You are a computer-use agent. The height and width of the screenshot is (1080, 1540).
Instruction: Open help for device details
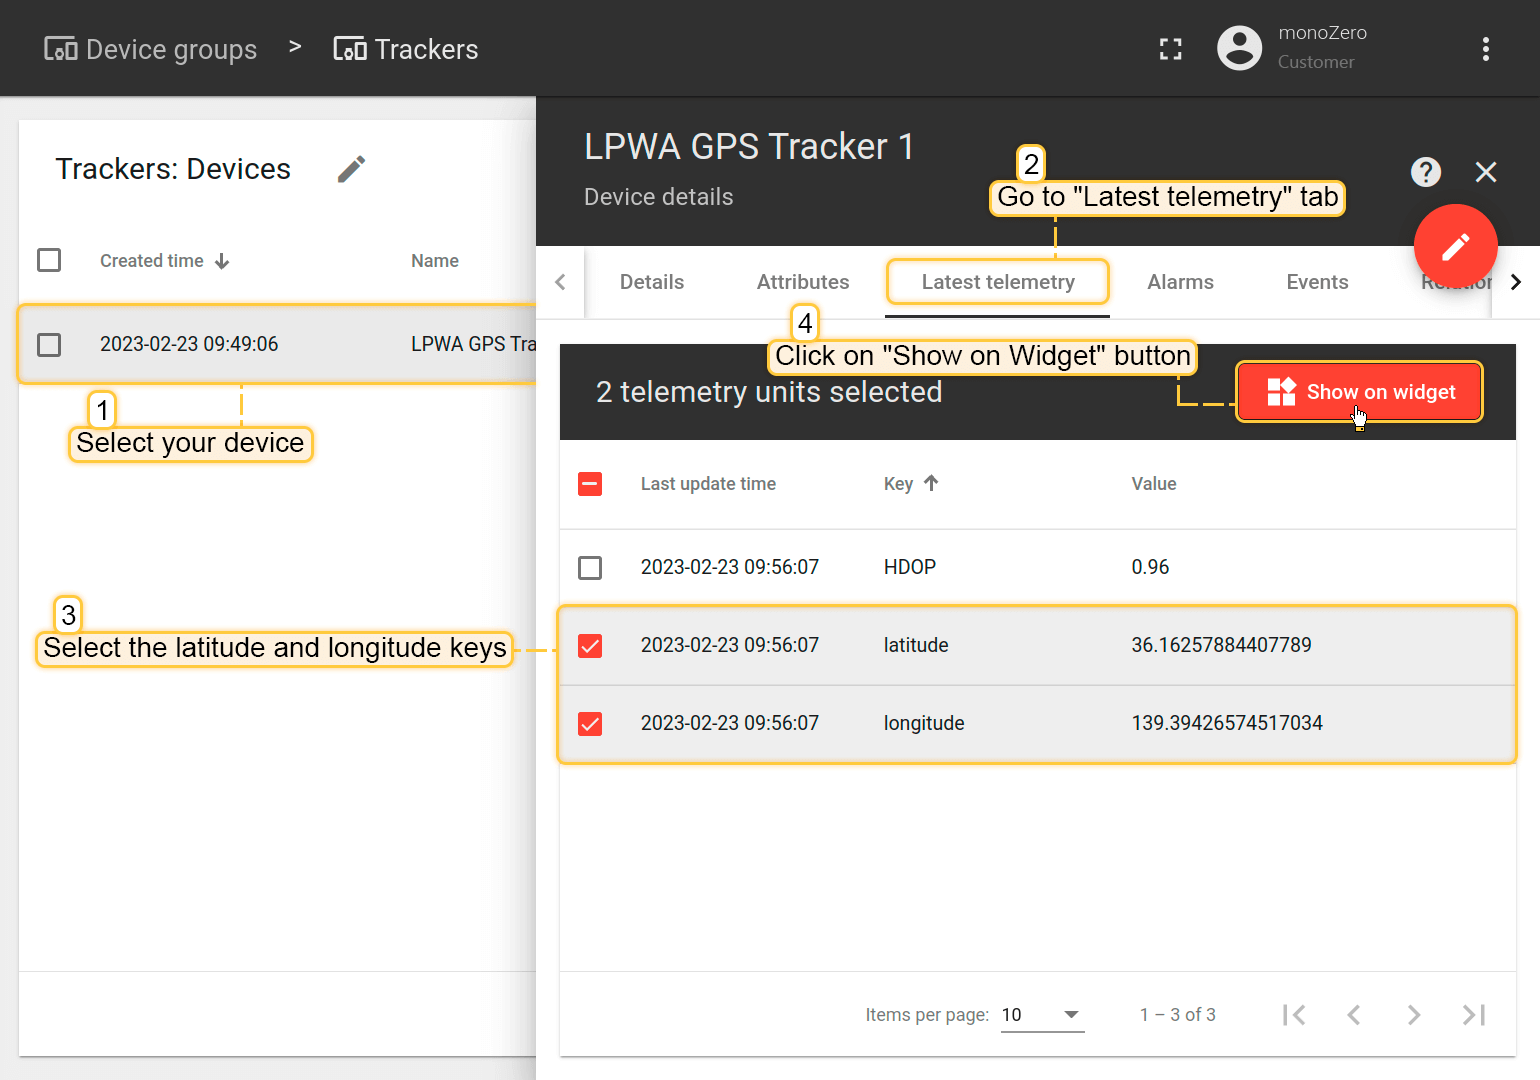pos(1425,172)
